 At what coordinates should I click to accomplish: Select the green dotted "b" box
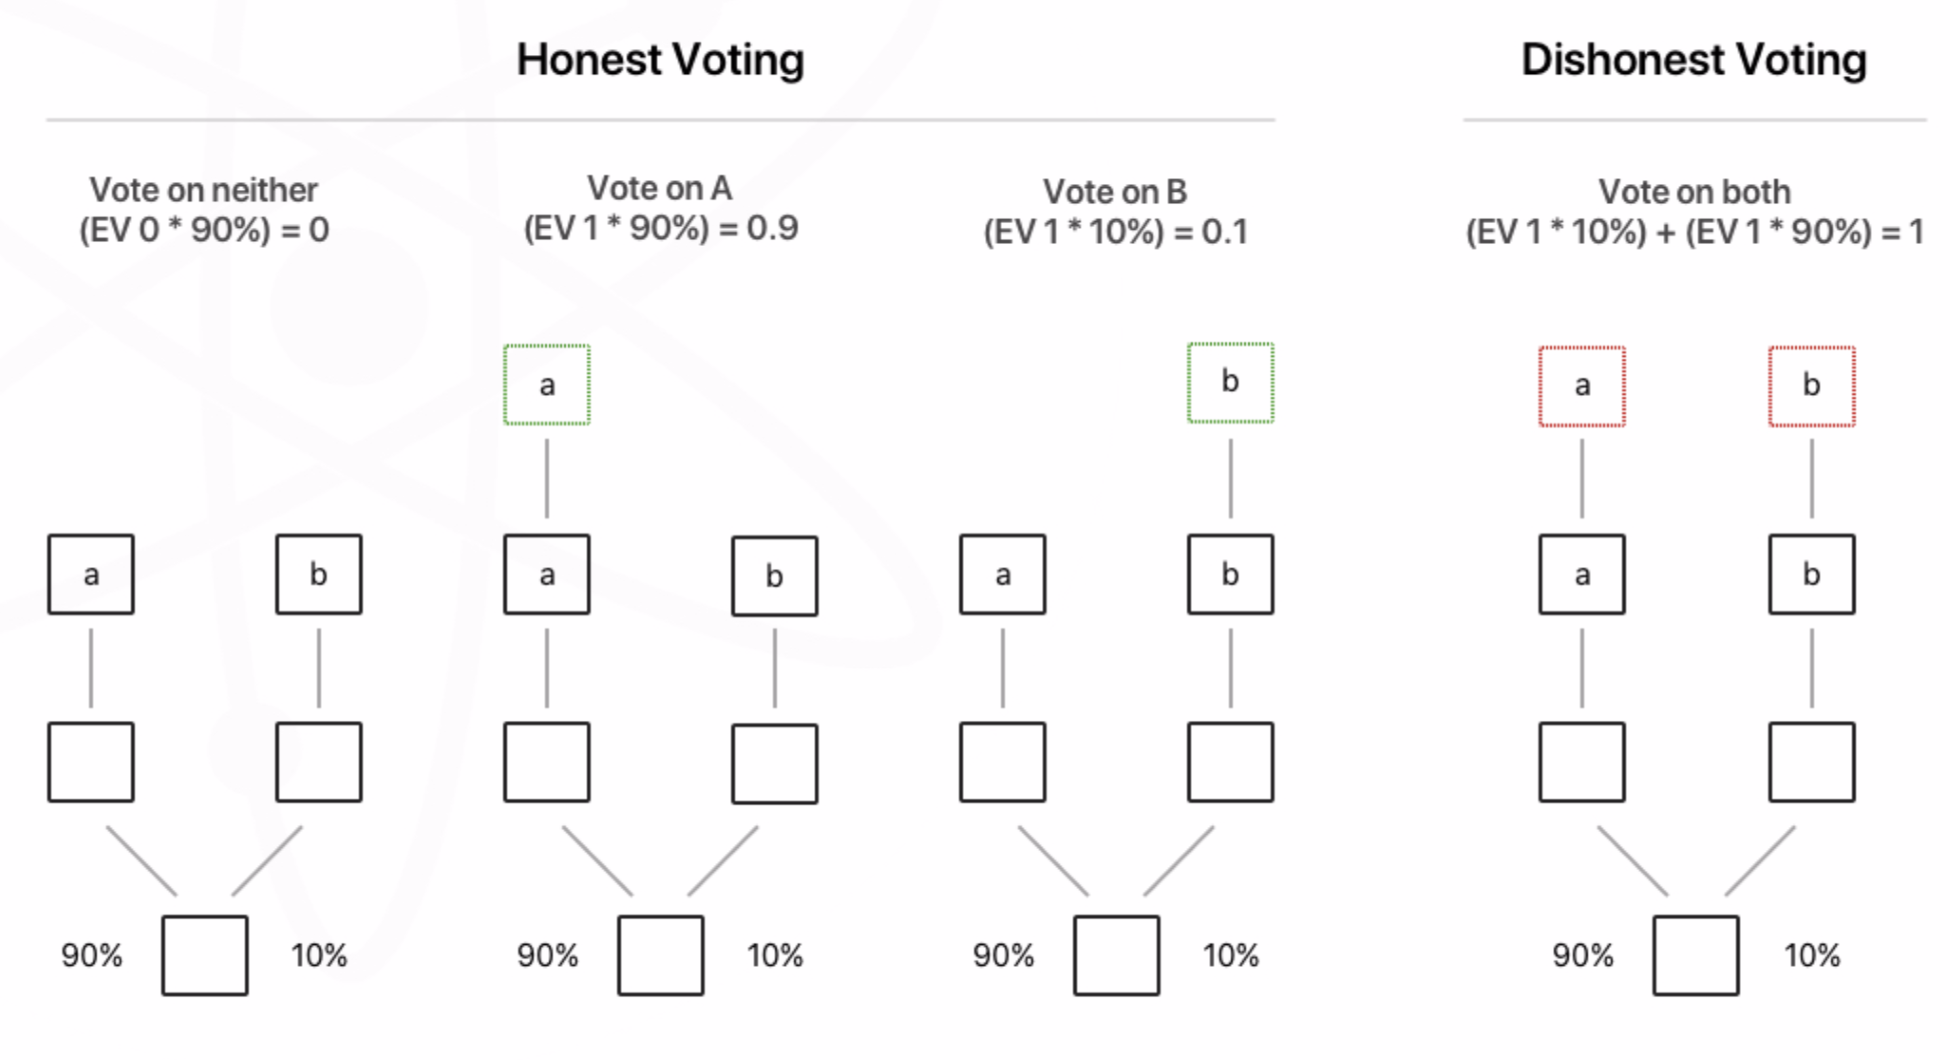click(1230, 383)
